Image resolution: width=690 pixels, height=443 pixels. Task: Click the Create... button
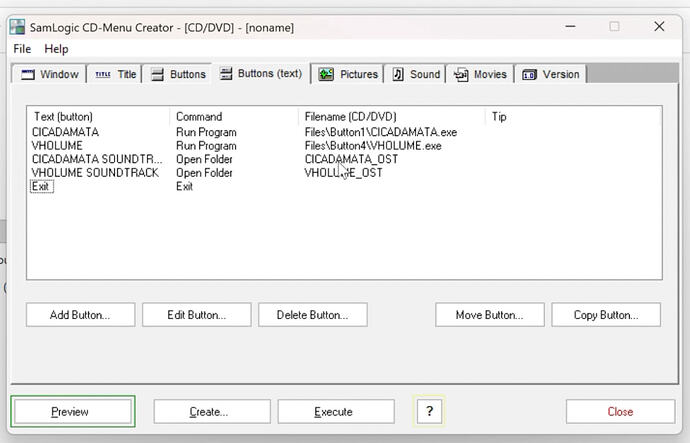212,412
